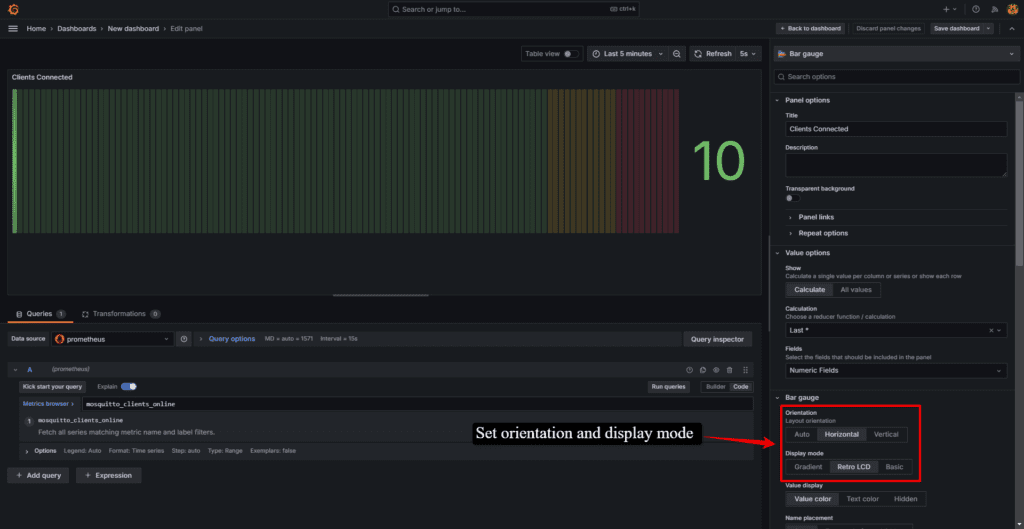Image resolution: width=1024 pixels, height=529 pixels.
Task: Open the Save dashboard dropdown arrow
Action: point(989,29)
